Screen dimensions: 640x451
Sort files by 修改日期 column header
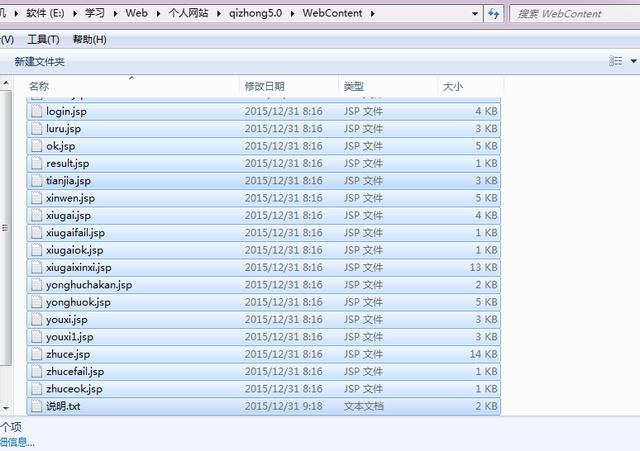[265, 87]
